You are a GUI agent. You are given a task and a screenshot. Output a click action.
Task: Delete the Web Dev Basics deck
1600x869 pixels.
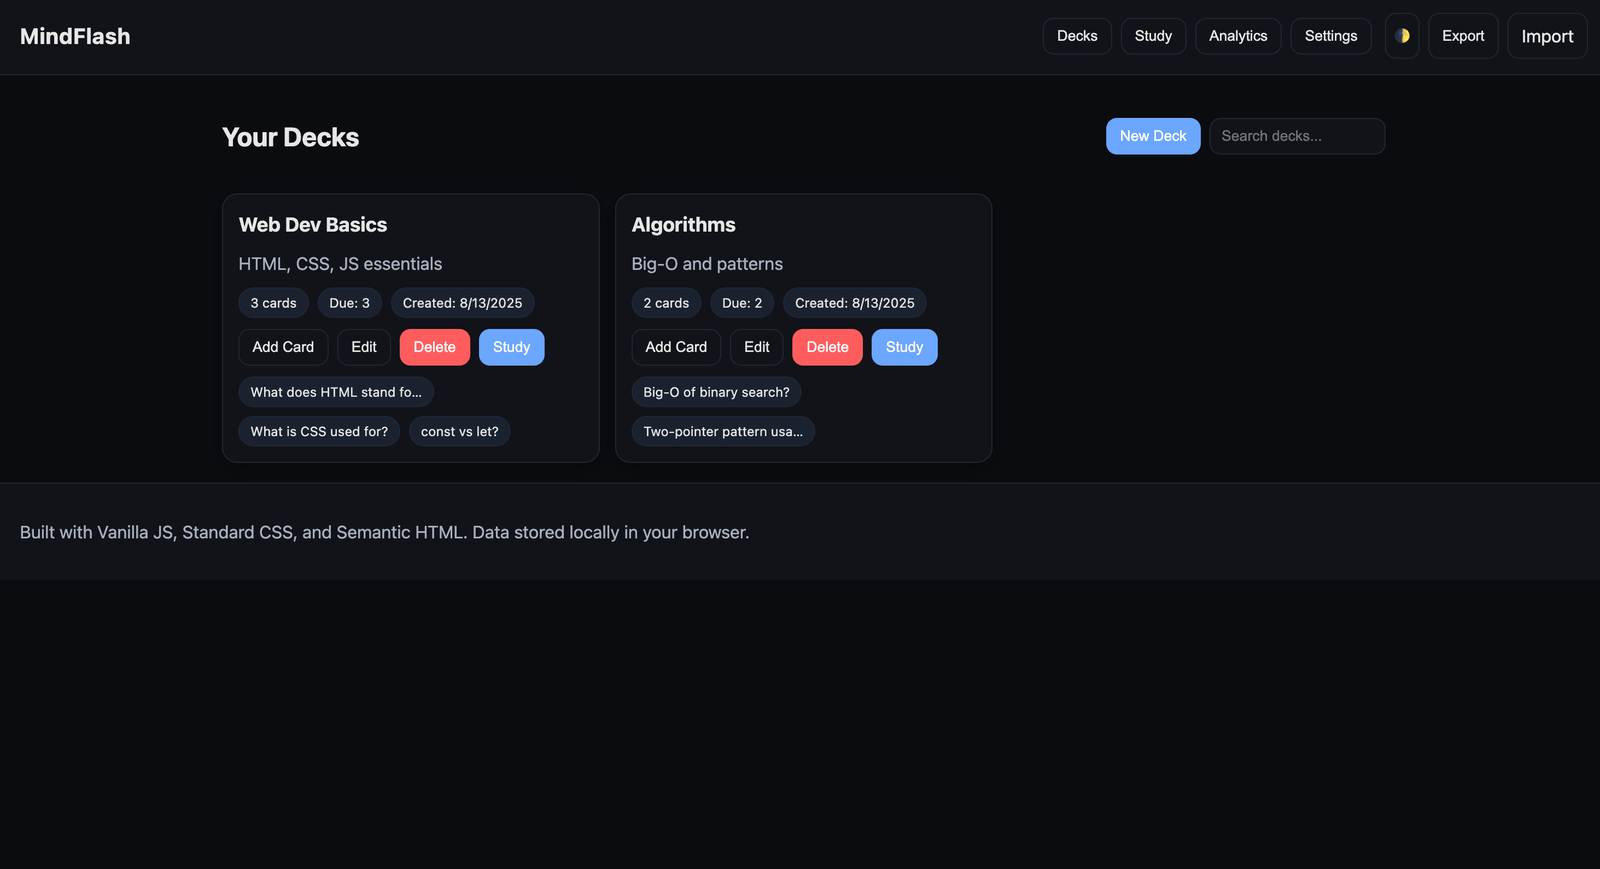(434, 347)
